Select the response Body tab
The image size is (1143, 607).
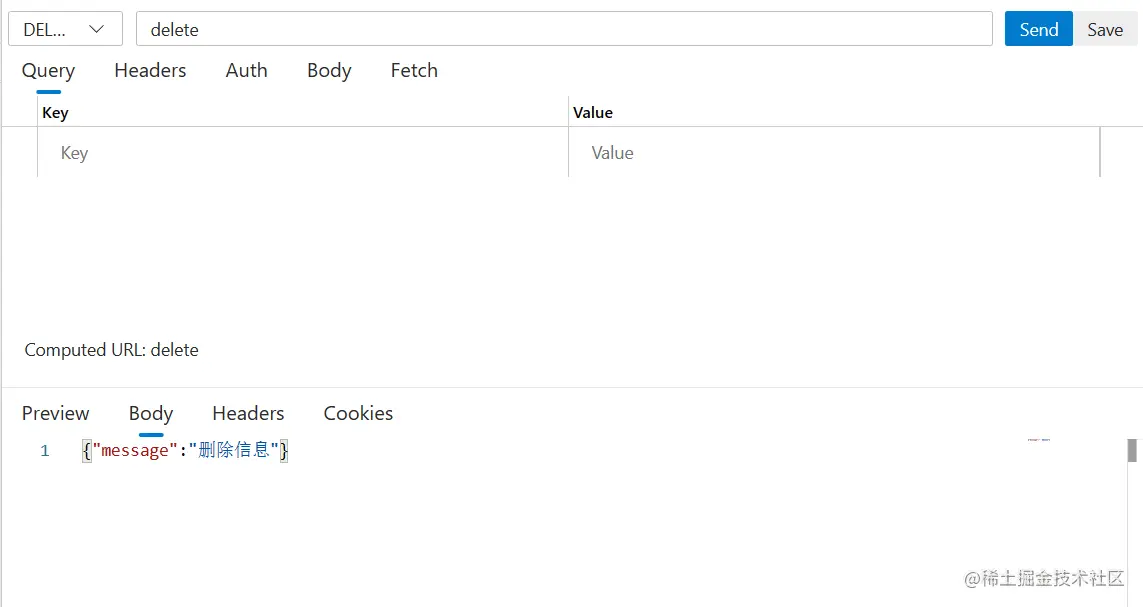[151, 414]
